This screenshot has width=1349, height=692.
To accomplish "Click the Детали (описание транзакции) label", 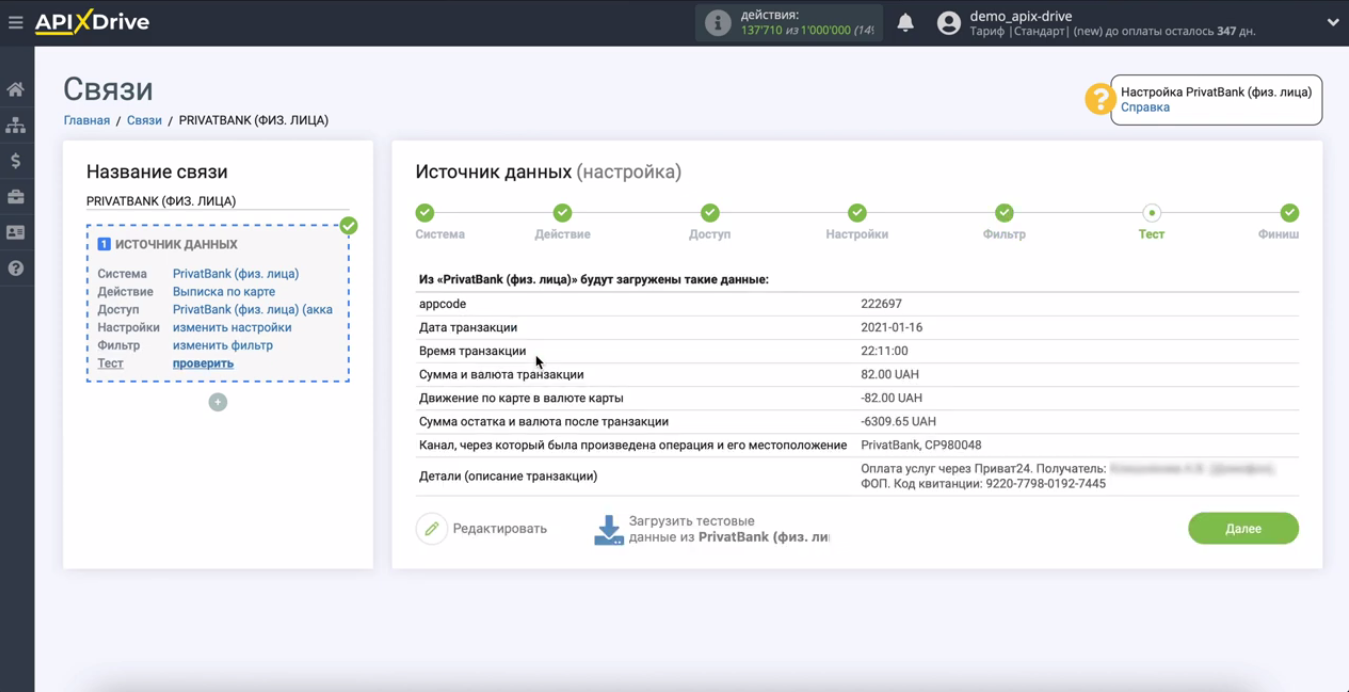I will (x=508, y=476).
